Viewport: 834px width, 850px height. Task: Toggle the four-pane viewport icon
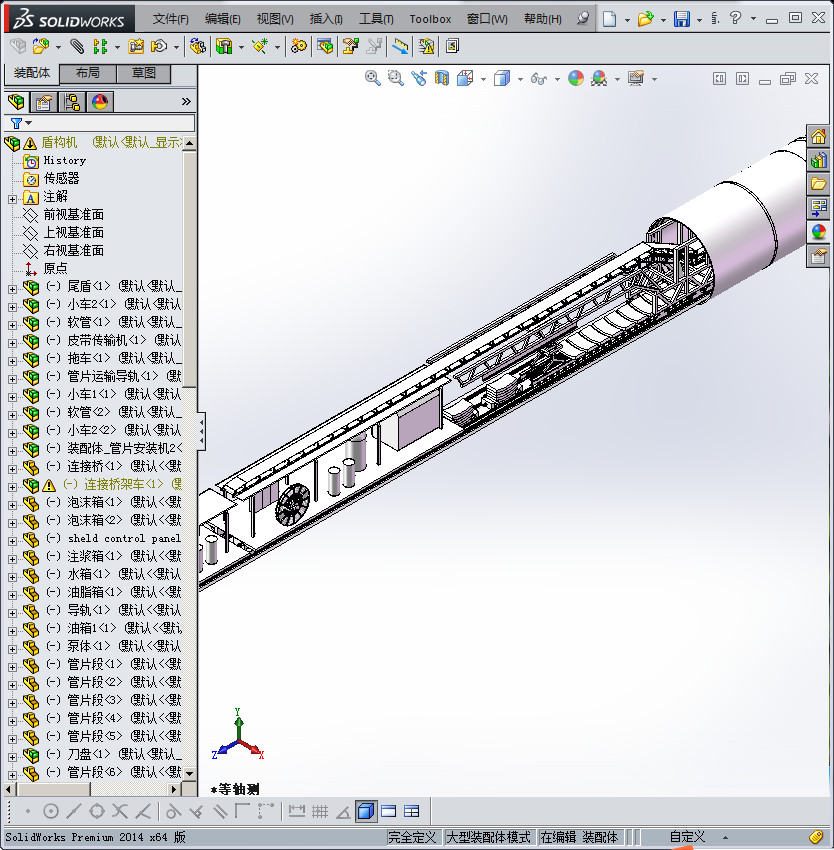412,812
